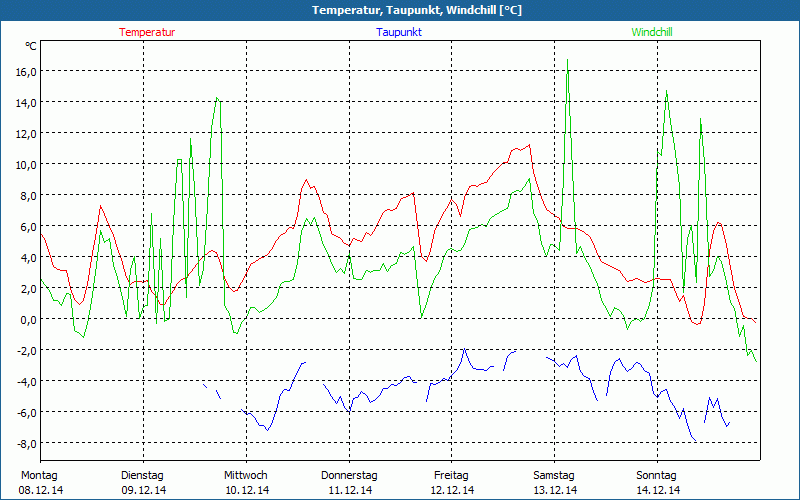Click the red temperature peak on Freitag evening
The height and width of the screenshot is (500, 800).
point(530,145)
